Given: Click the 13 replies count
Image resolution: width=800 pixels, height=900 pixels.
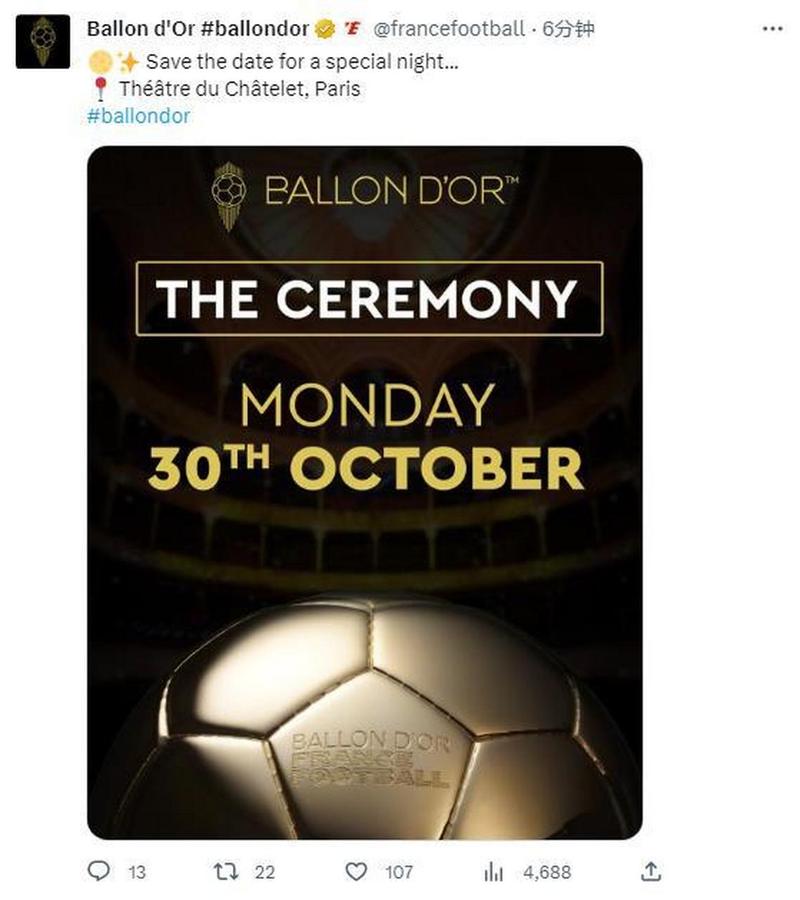Looking at the screenshot, I should pos(137,872).
